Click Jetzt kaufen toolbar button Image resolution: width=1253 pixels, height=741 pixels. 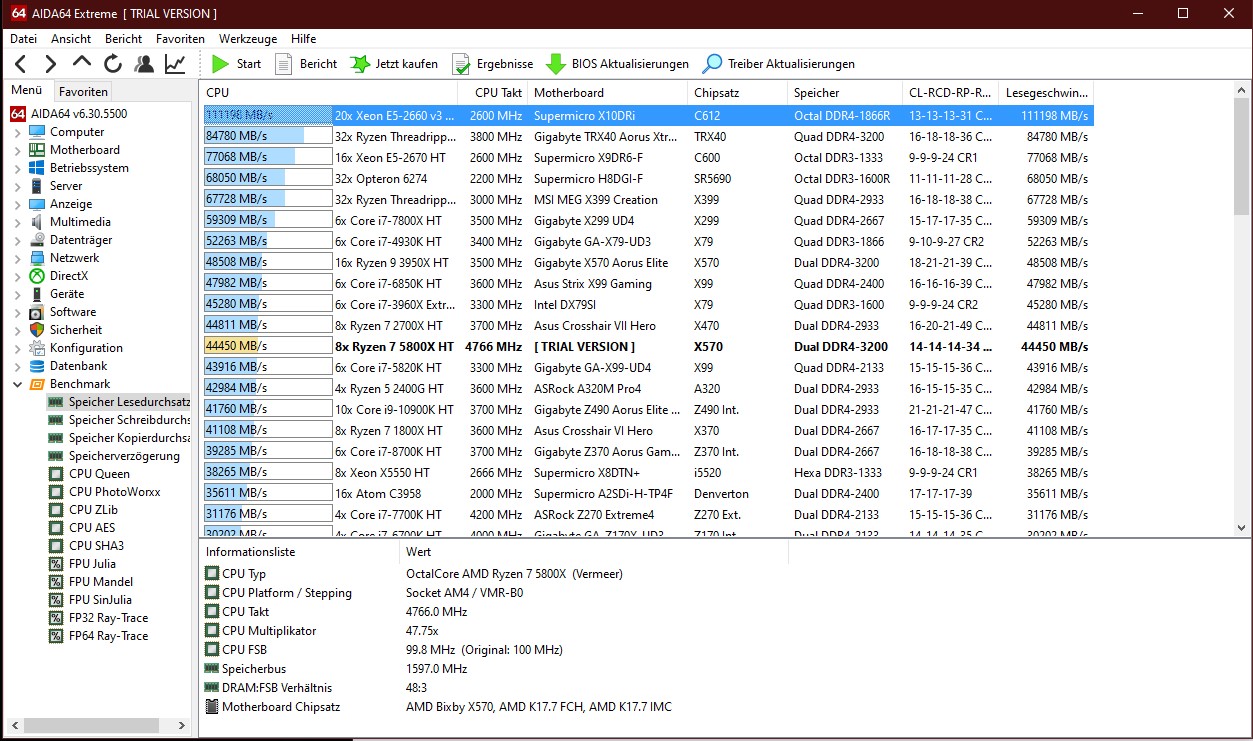[394, 64]
